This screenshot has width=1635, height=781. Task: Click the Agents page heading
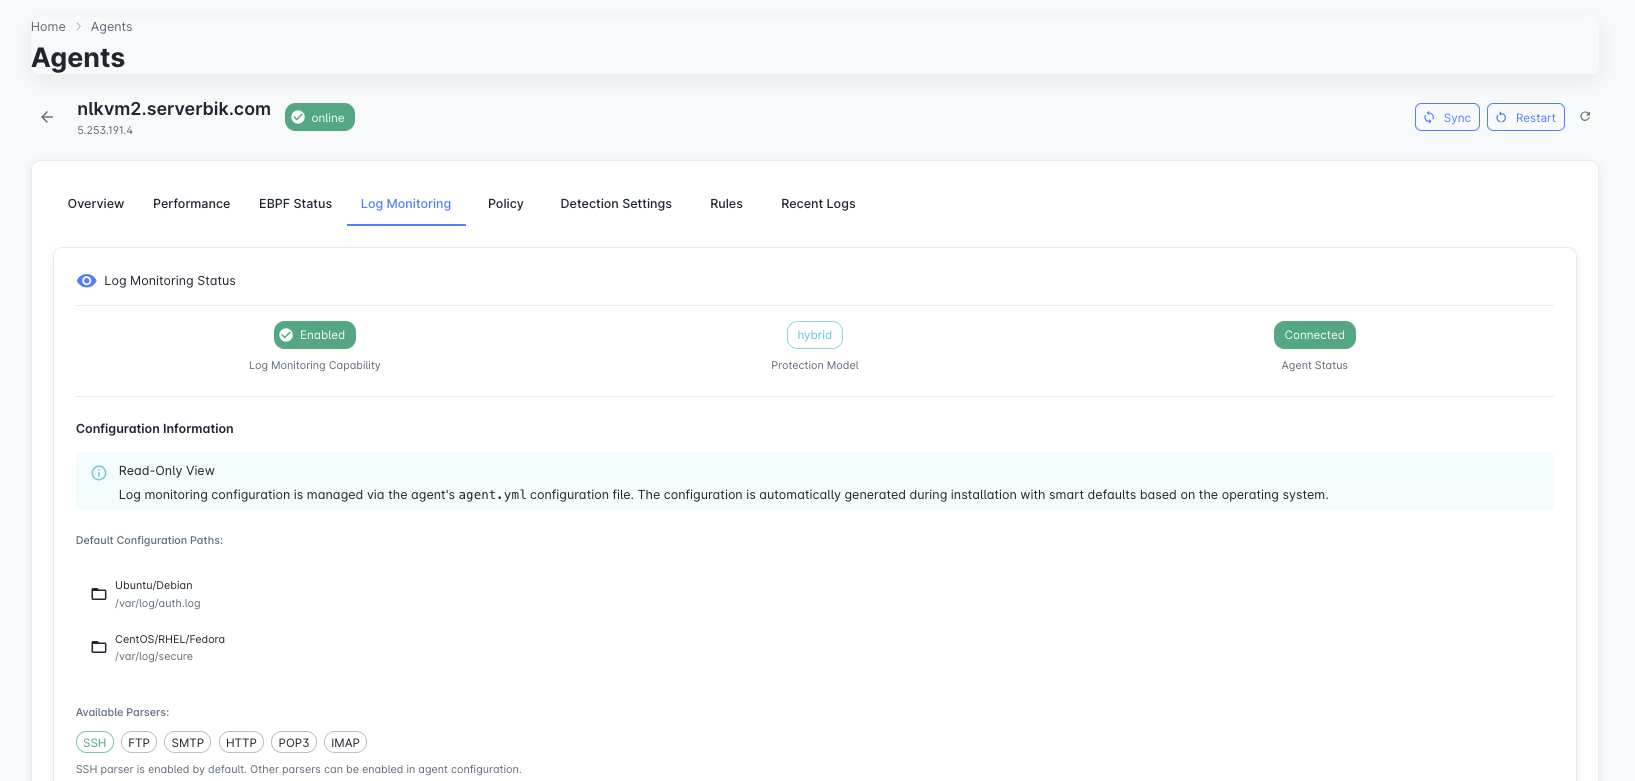pos(78,58)
